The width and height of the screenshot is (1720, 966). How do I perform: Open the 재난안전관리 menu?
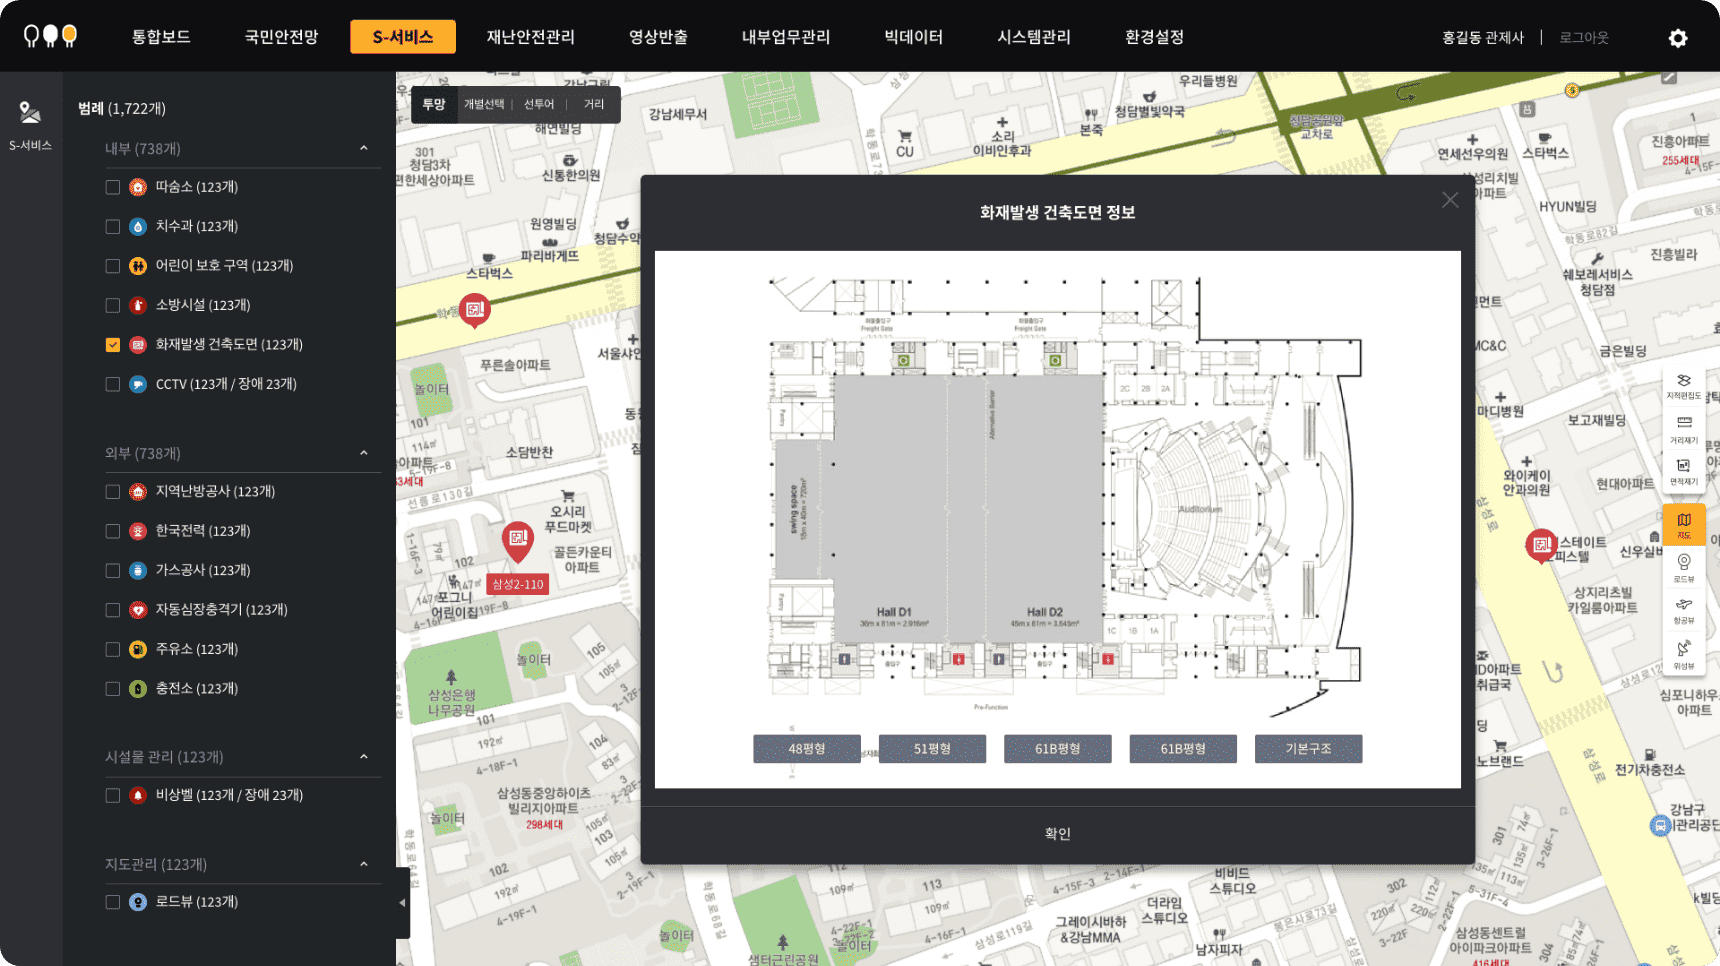tap(531, 37)
